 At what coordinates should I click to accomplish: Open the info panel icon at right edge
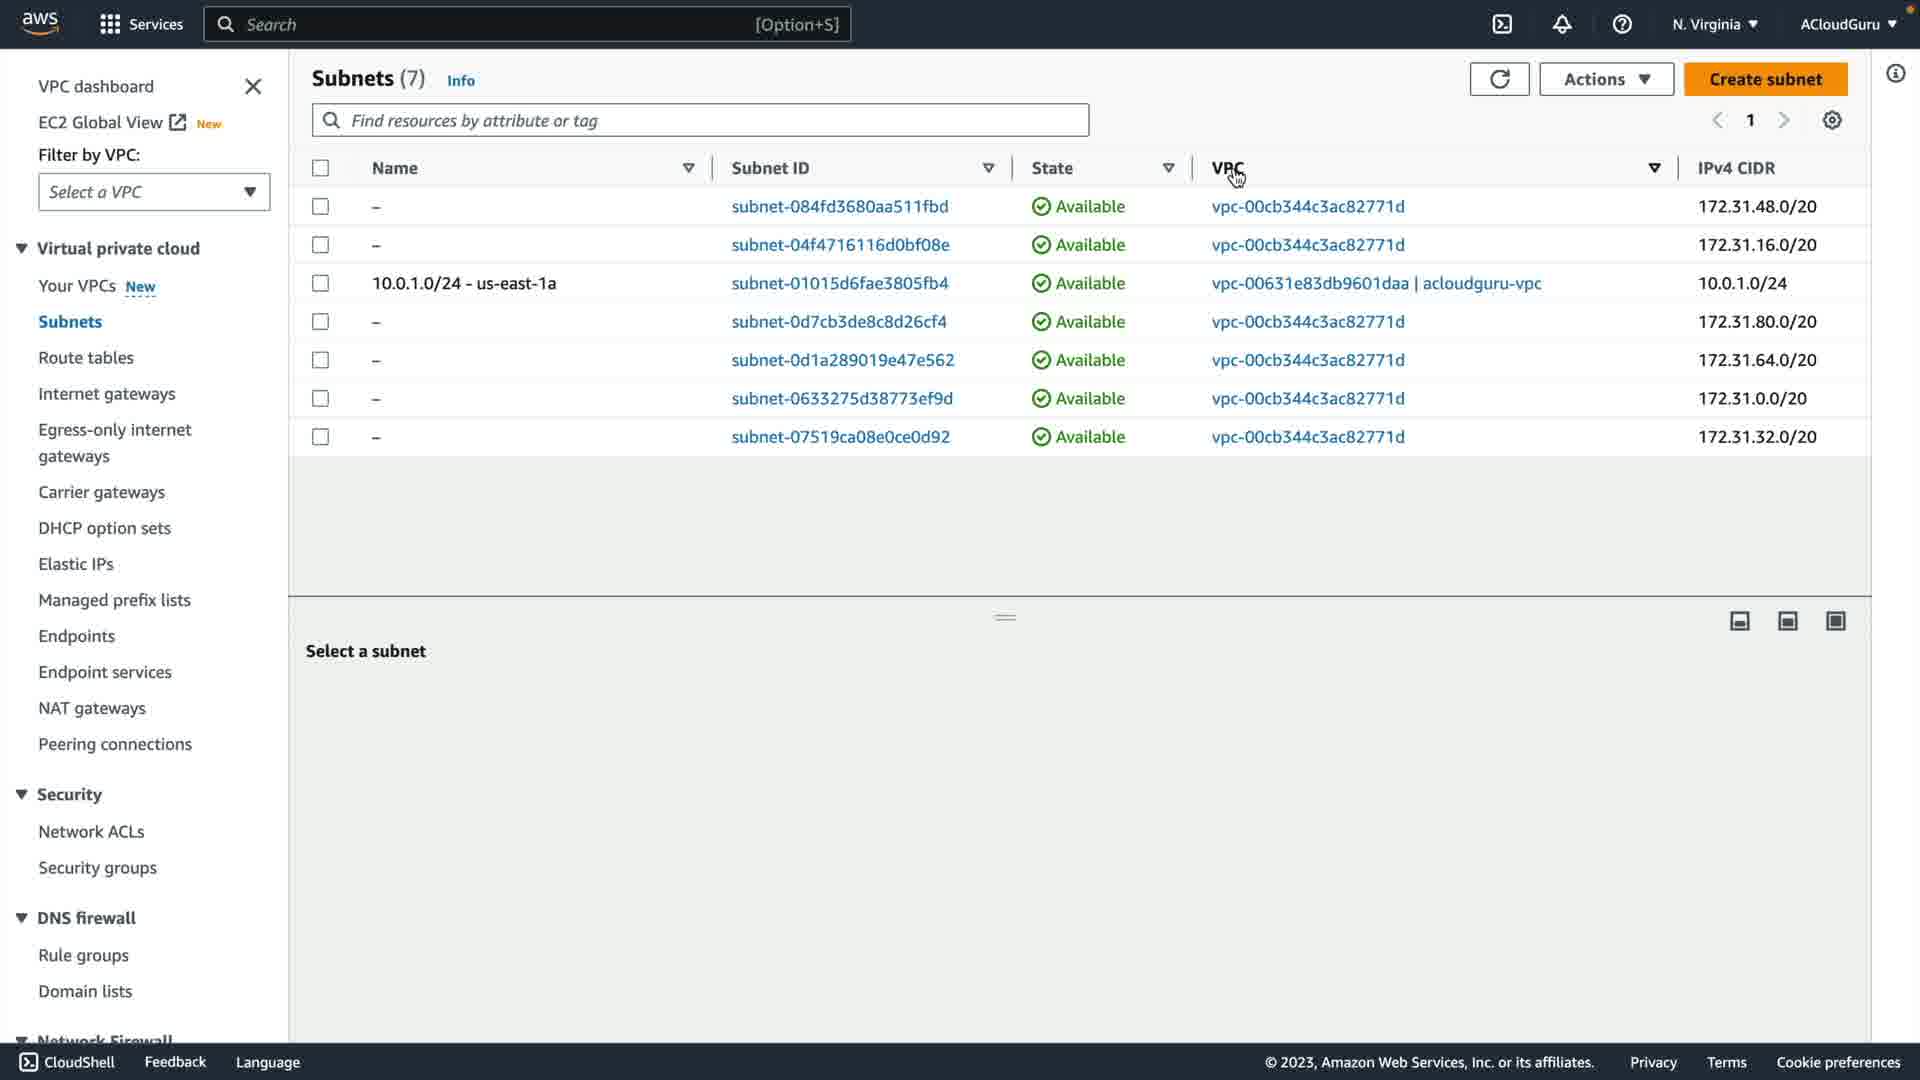coord(1896,73)
